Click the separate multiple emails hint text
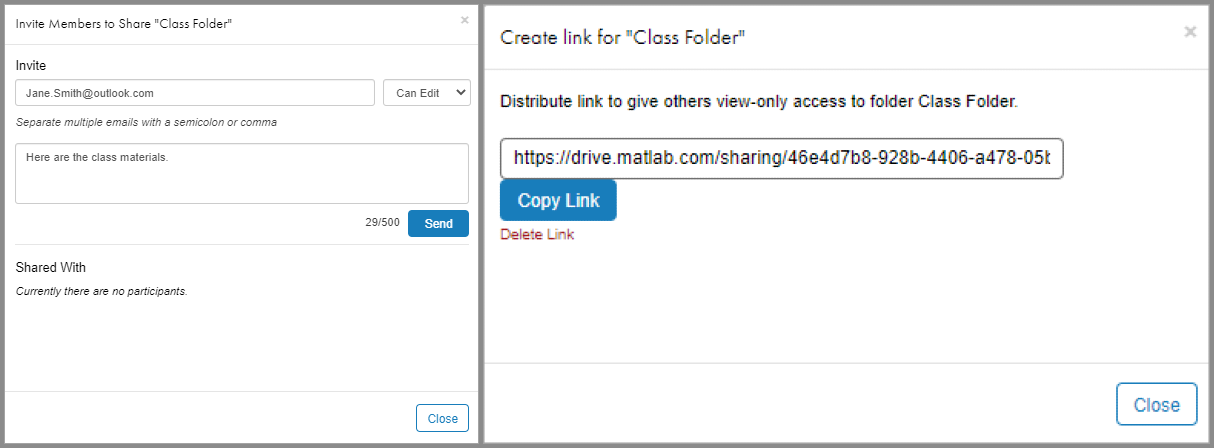The image size is (1214, 448). coord(146,122)
